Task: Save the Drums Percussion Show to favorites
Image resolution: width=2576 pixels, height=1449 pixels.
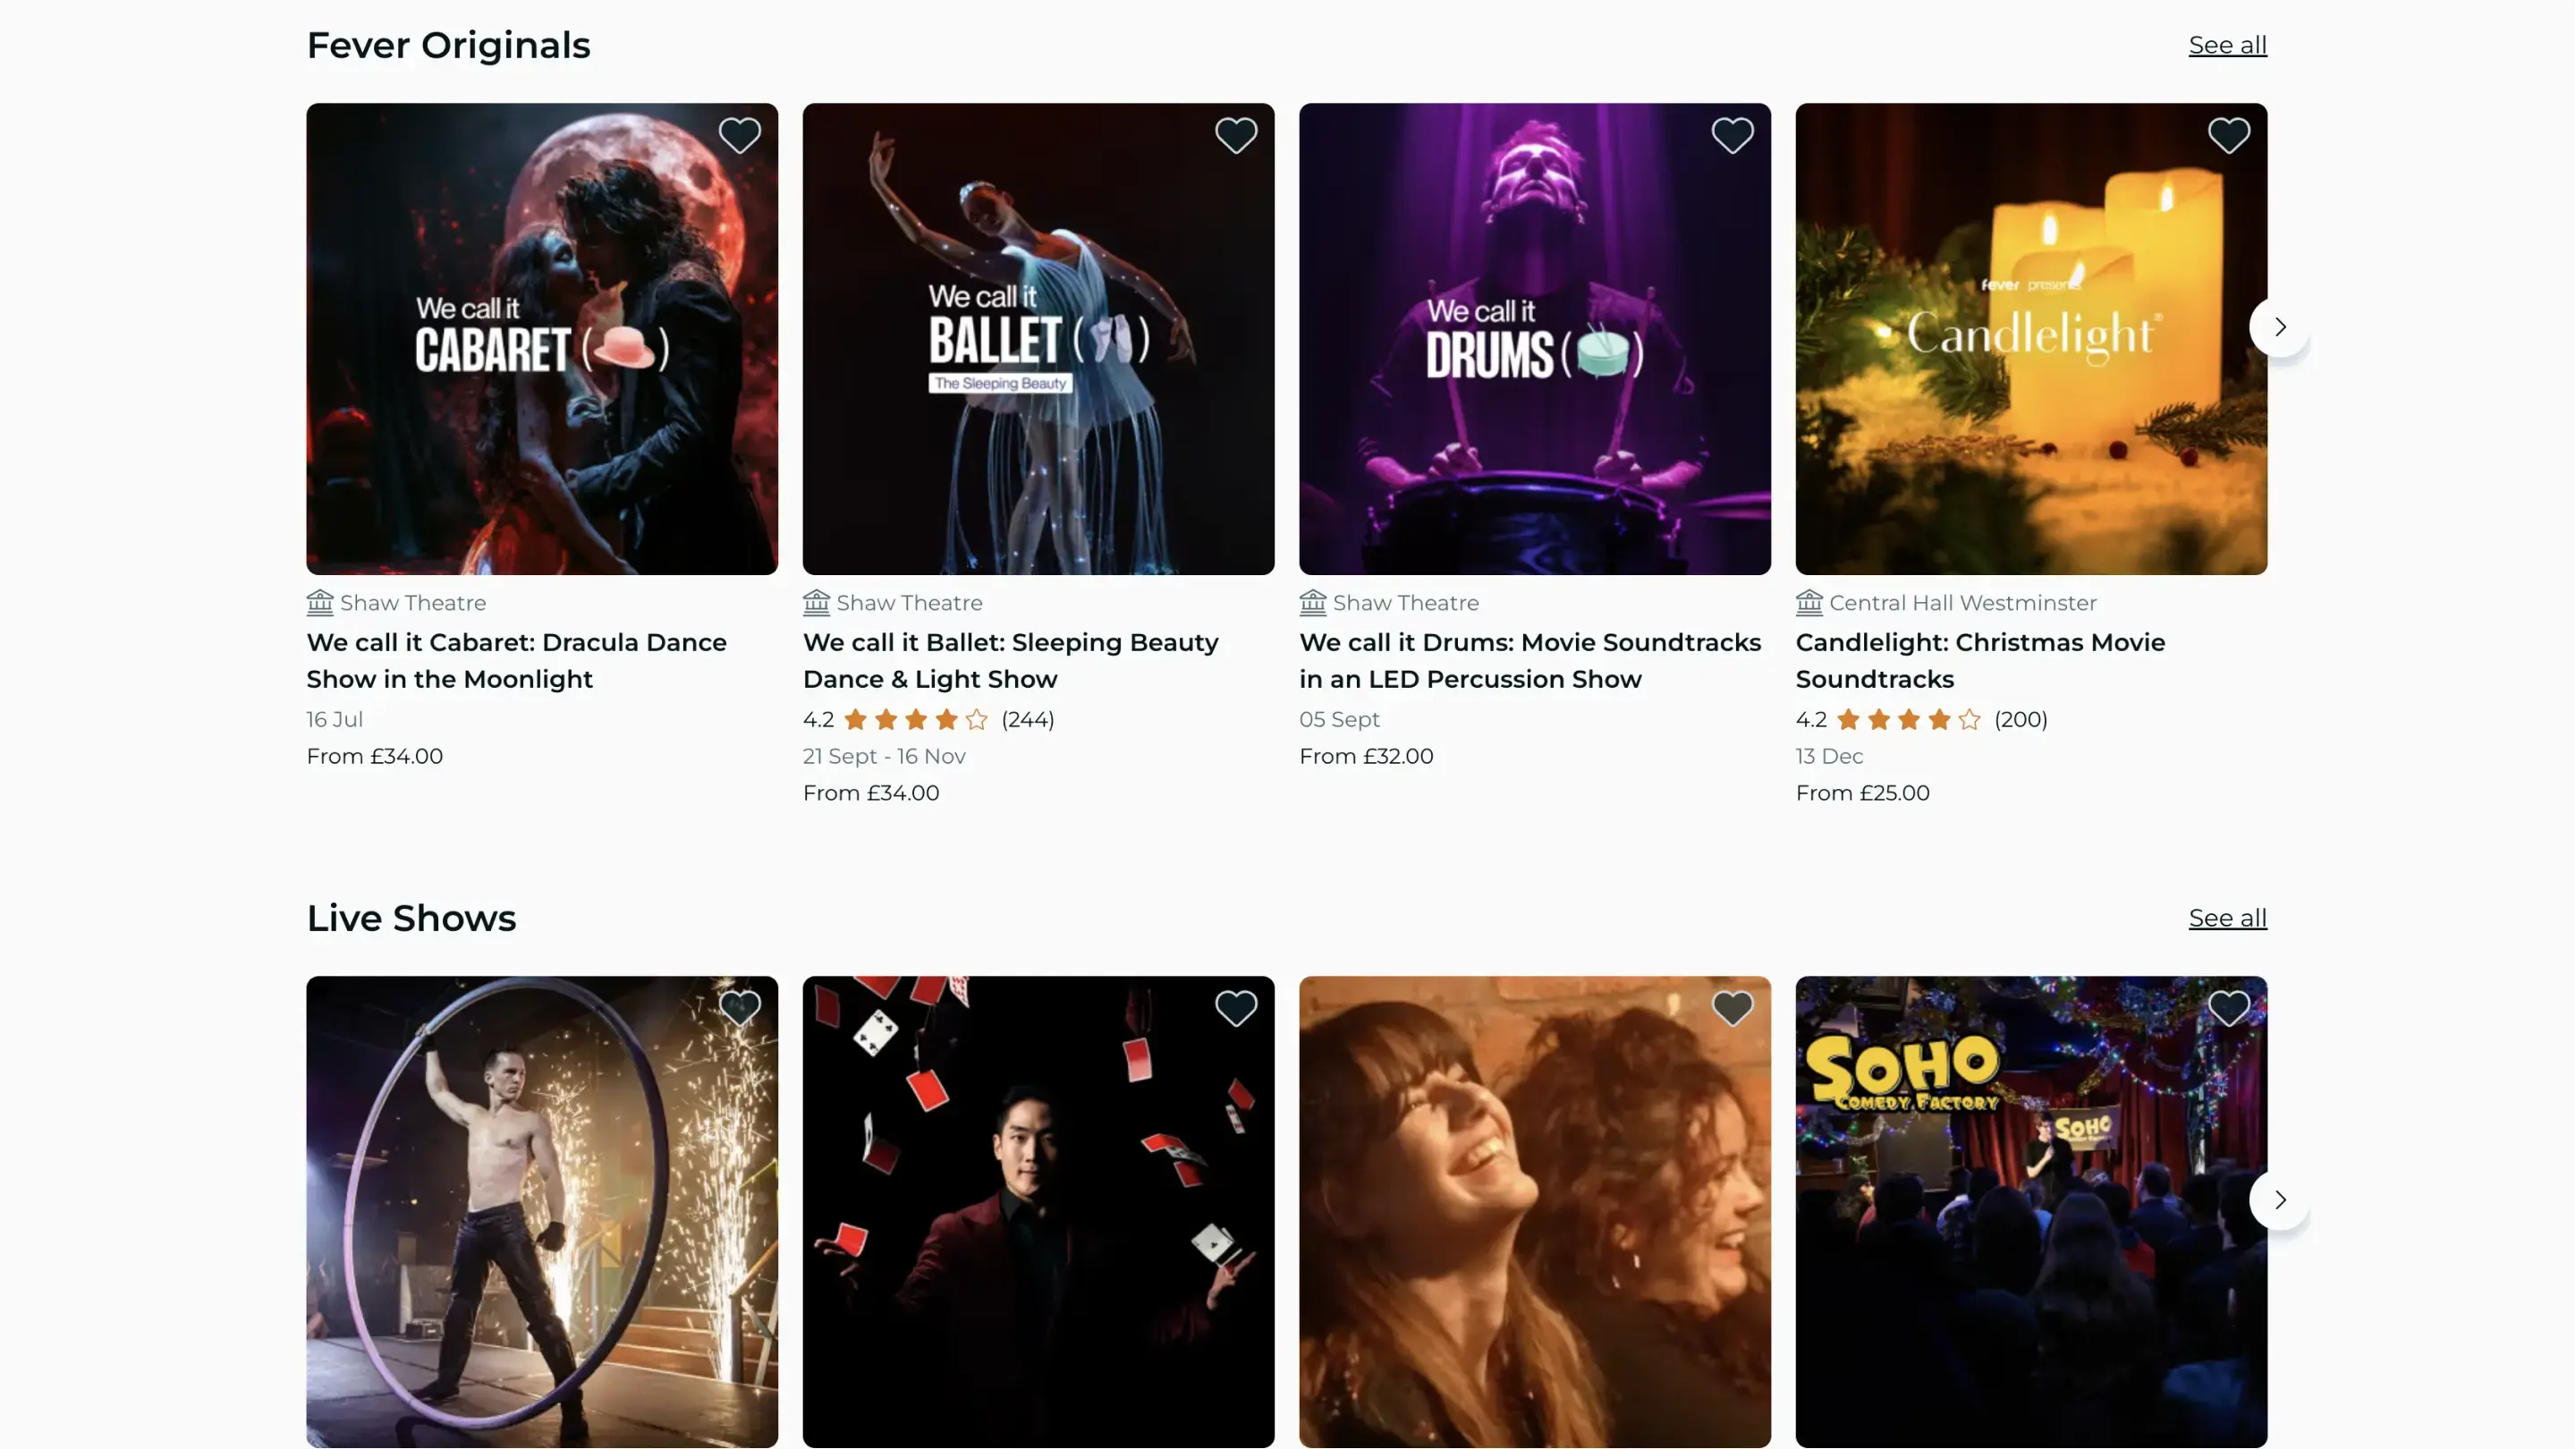Action: (x=1731, y=135)
